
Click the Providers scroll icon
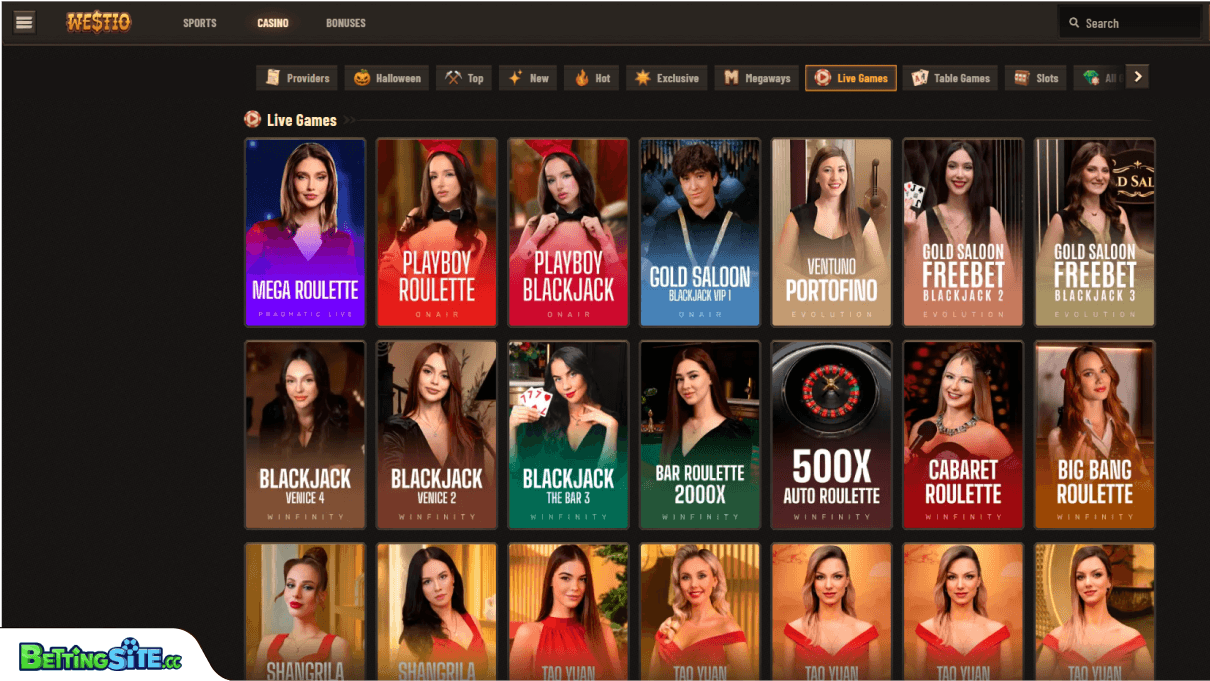pyautogui.click(x=272, y=78)
